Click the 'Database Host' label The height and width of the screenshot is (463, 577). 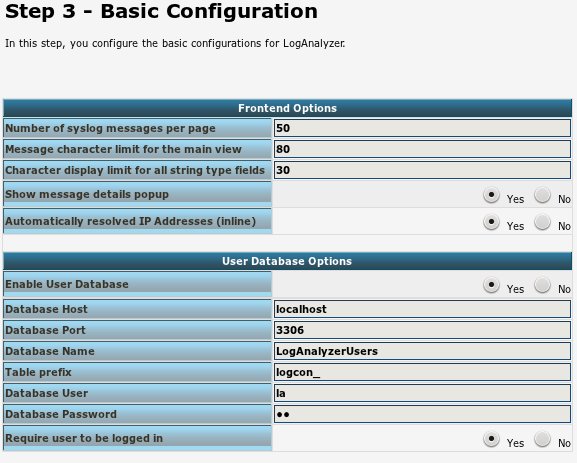(46, 309)
